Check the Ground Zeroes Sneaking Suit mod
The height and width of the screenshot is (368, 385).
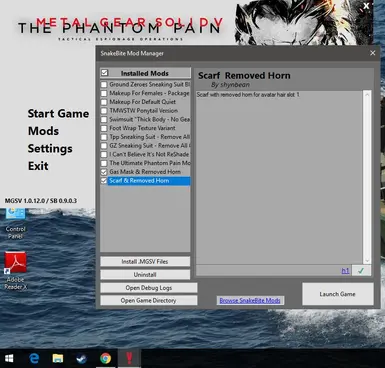(104, 85)
